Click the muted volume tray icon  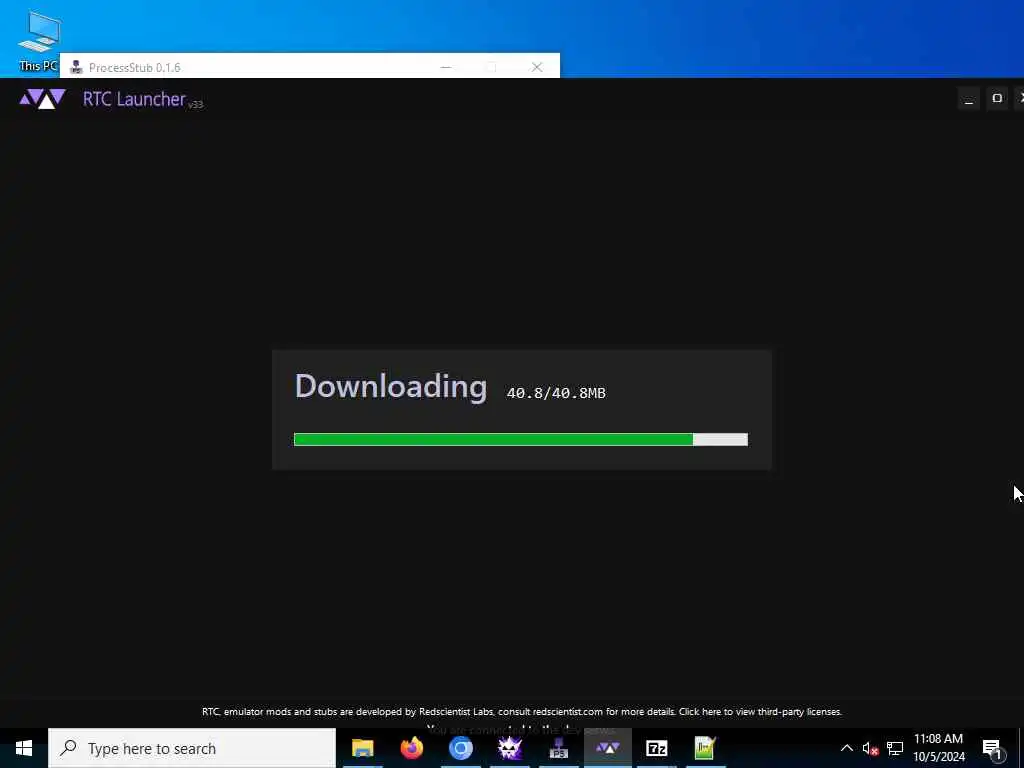coord(870,748)
